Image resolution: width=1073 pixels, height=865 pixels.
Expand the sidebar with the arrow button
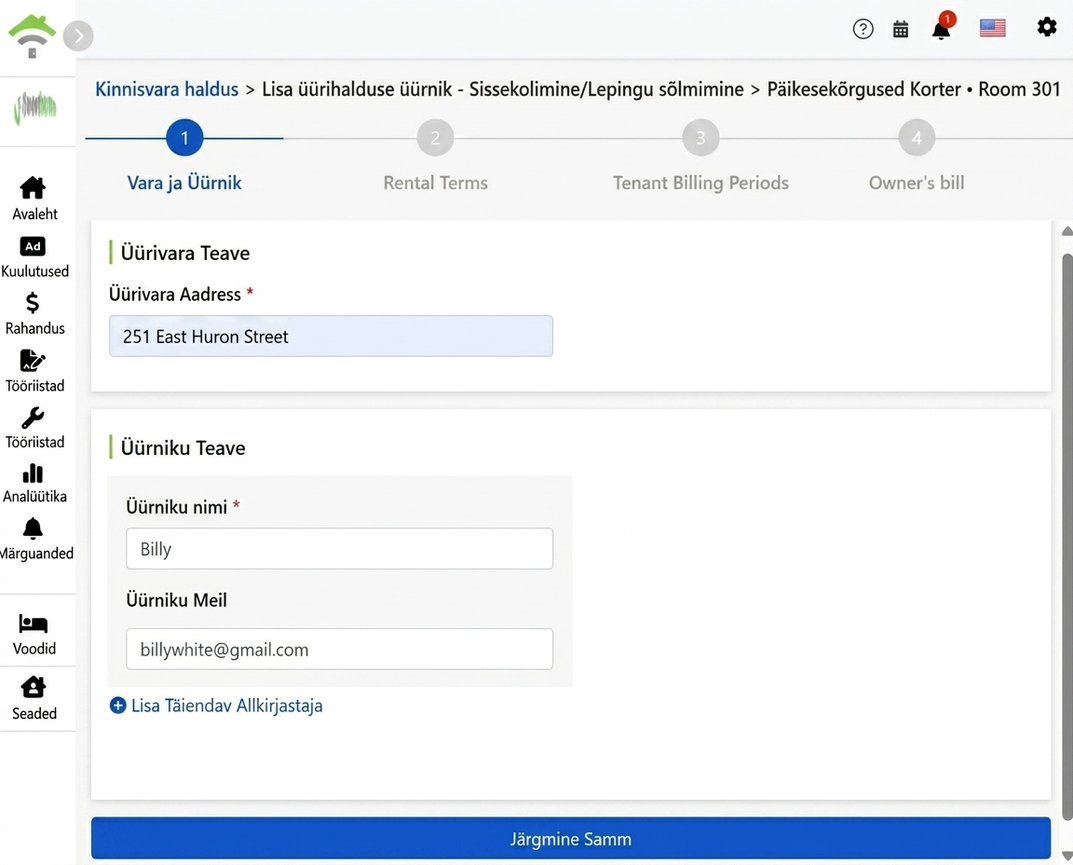click(78, 36)
